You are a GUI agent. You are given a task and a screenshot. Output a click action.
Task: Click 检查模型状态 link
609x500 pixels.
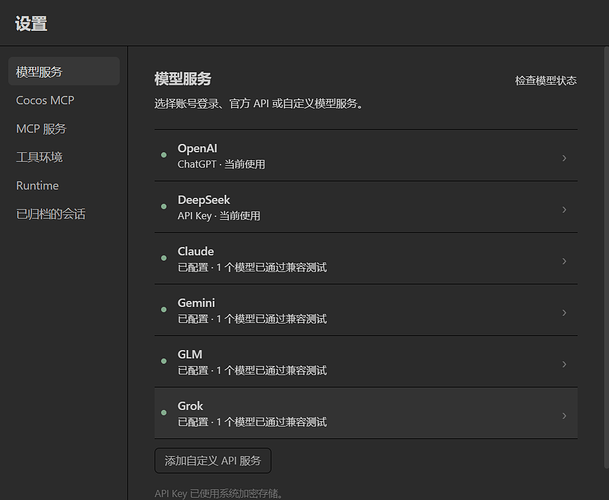pyautogui.click(x=546, y=81)
